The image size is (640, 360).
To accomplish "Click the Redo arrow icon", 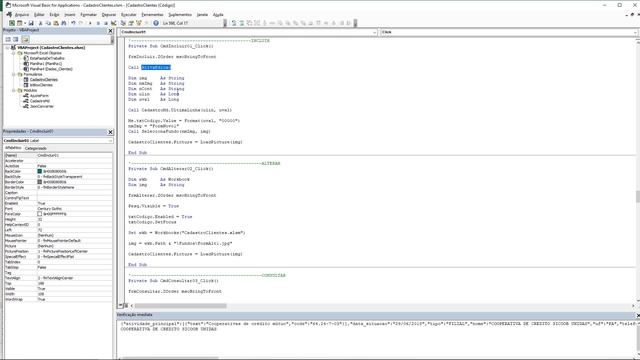I will point(81,23).
